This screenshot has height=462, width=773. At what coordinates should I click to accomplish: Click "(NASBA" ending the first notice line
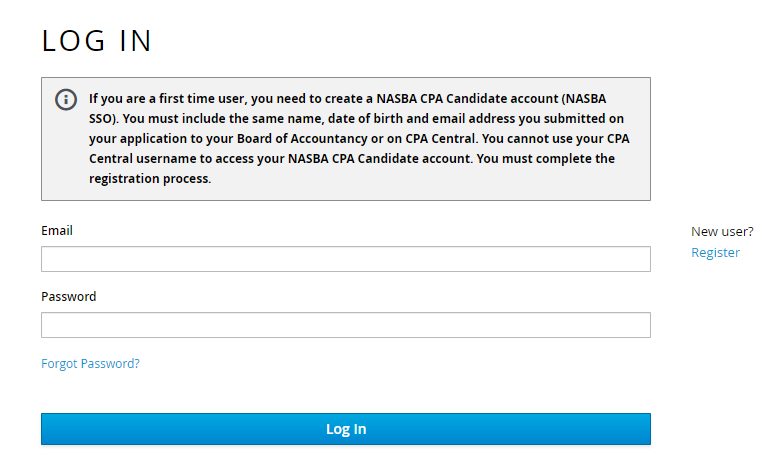[x=583, y=99]
